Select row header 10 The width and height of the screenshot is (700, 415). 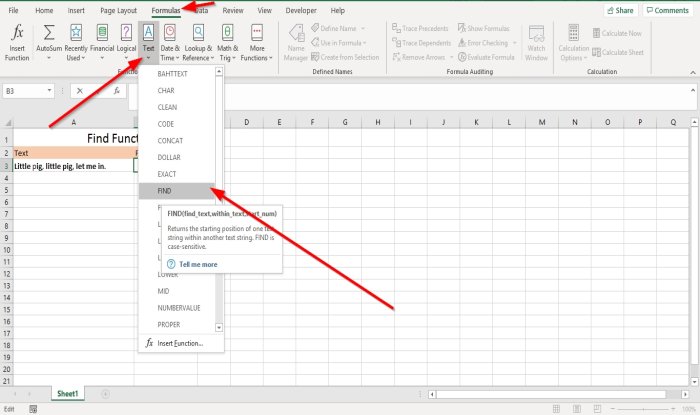tap(7, 250)
